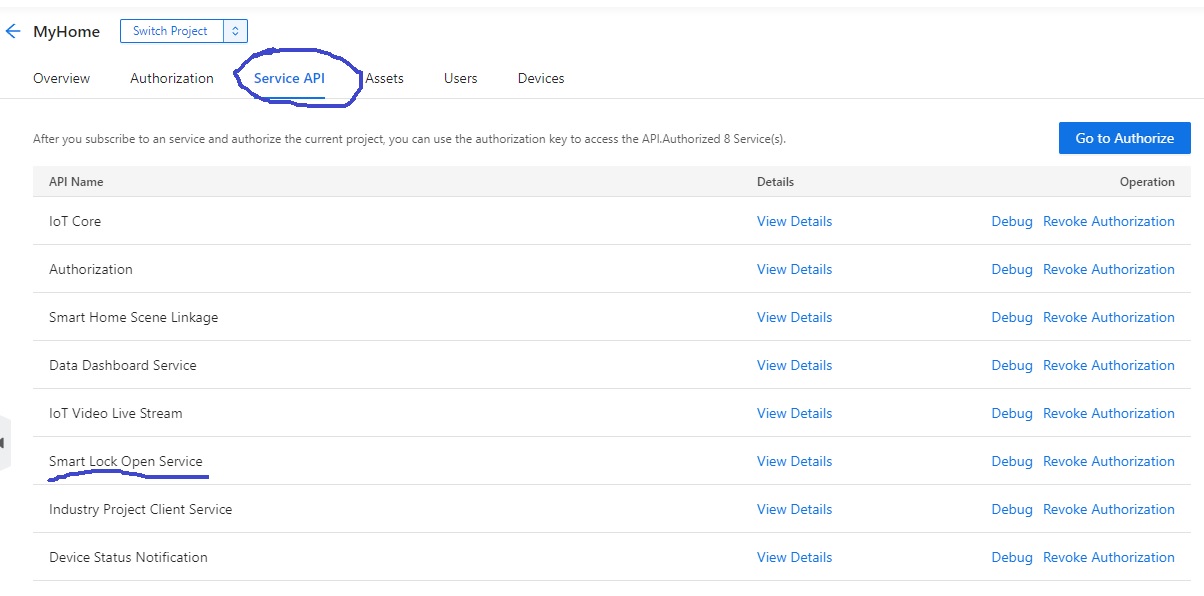1204x596 pixels.
Task: Expand the collapsed left sidebar handle
Action: point(4,442)
